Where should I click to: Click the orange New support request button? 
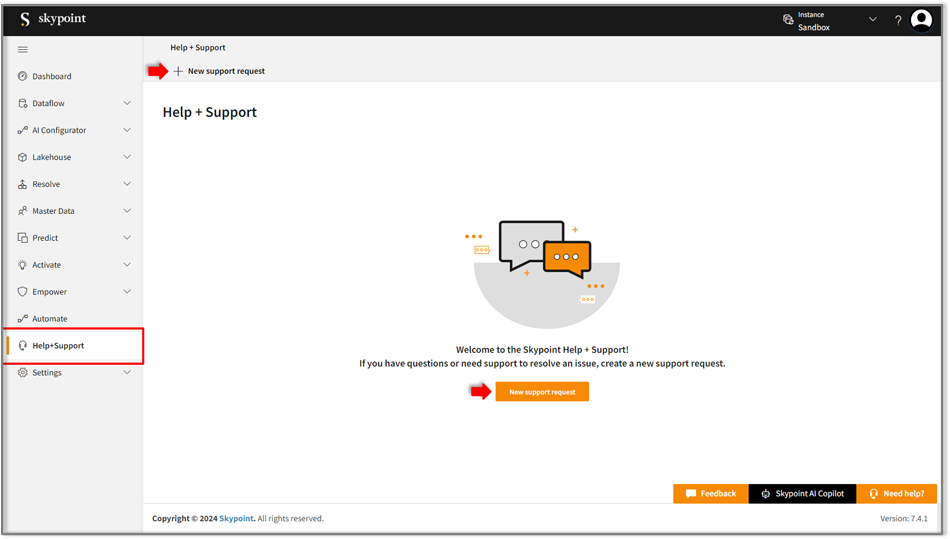[x=542, y=392]
